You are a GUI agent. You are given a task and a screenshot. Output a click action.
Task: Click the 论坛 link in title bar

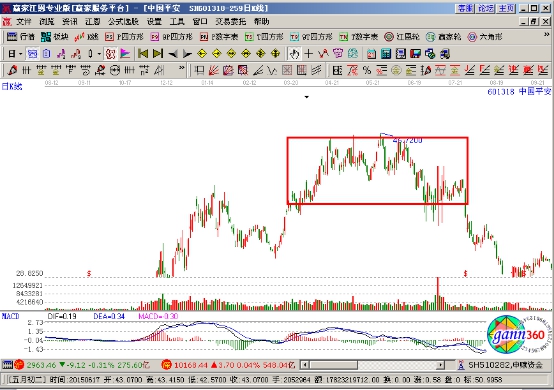coord(485,8)
